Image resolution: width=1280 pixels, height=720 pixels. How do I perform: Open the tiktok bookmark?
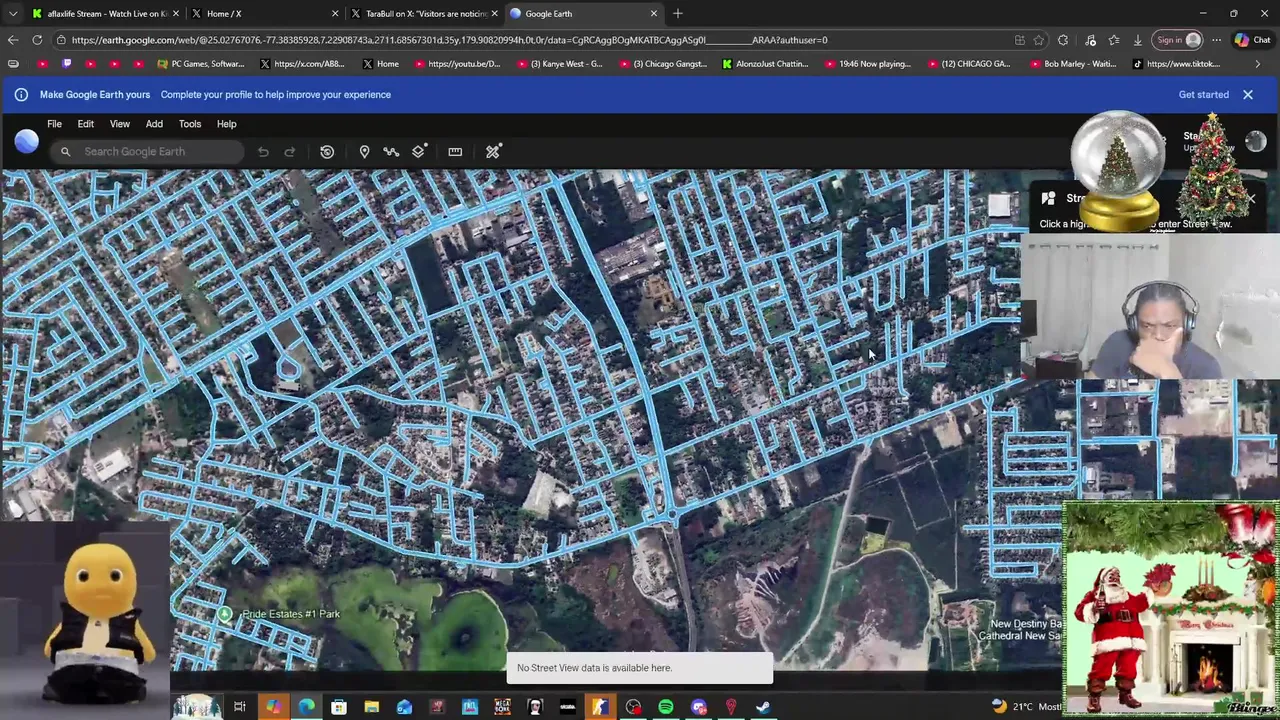(x=1176, y=64)
